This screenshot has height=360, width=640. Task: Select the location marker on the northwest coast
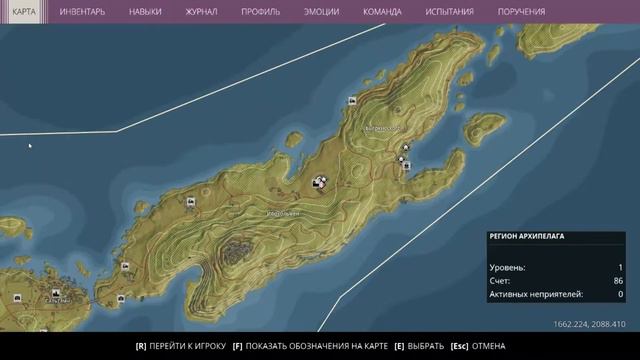pos(352,101)
